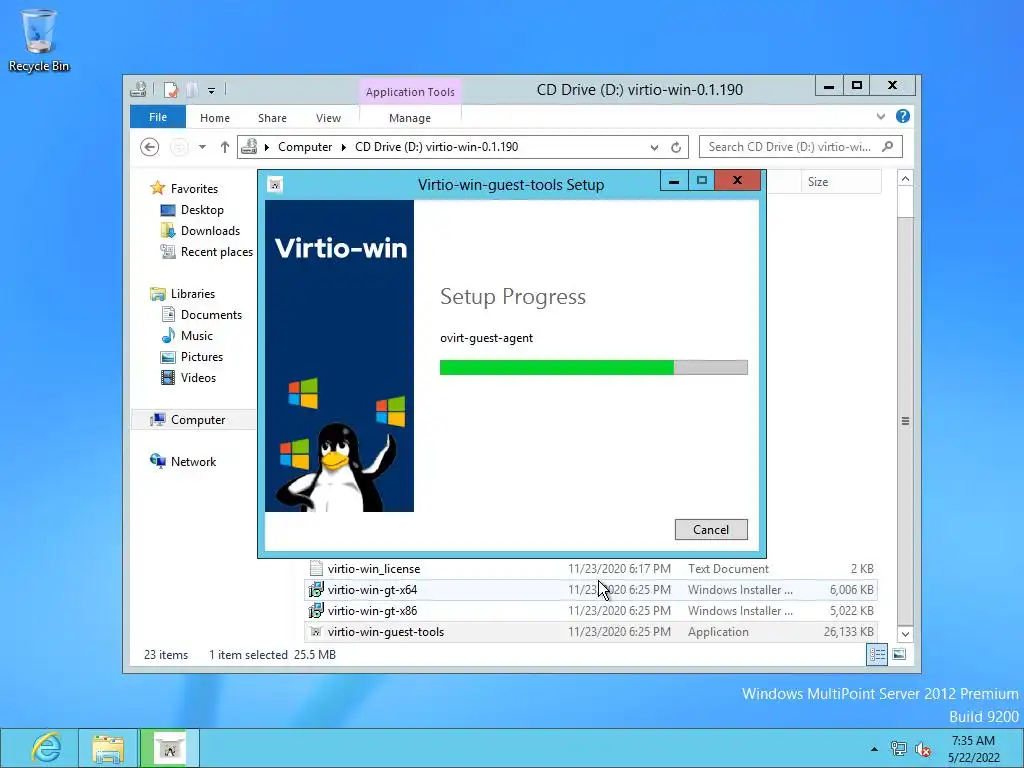This screenshot has width=1024, height=768.
Task: Switch to the View ribbon tab
Action: [328, 118]
